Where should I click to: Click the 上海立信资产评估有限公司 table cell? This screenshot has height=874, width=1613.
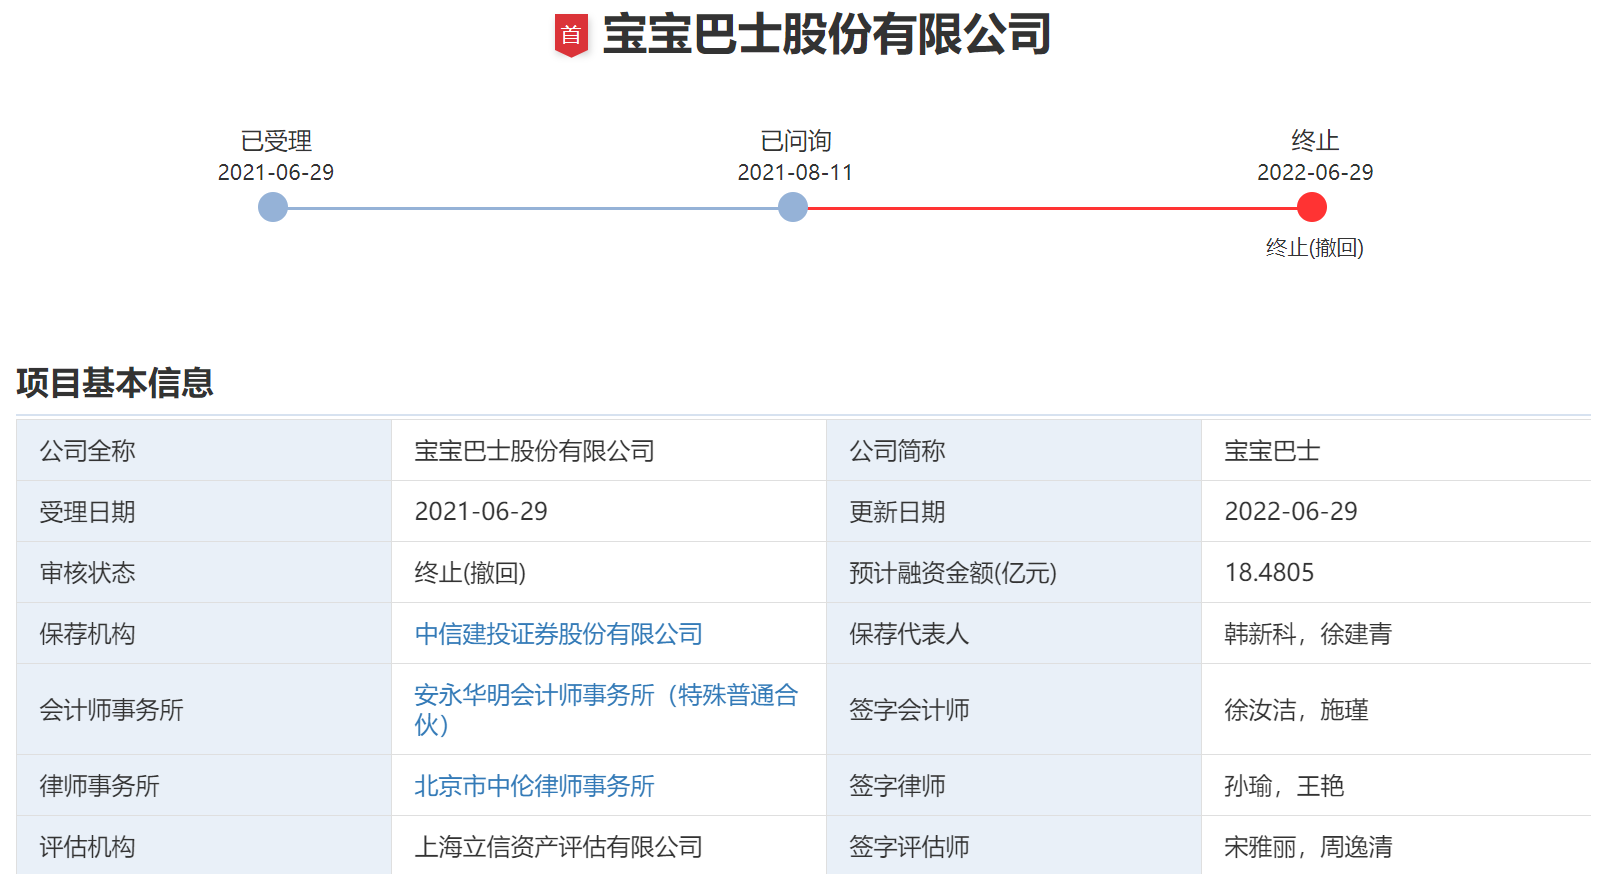[558, 847]
